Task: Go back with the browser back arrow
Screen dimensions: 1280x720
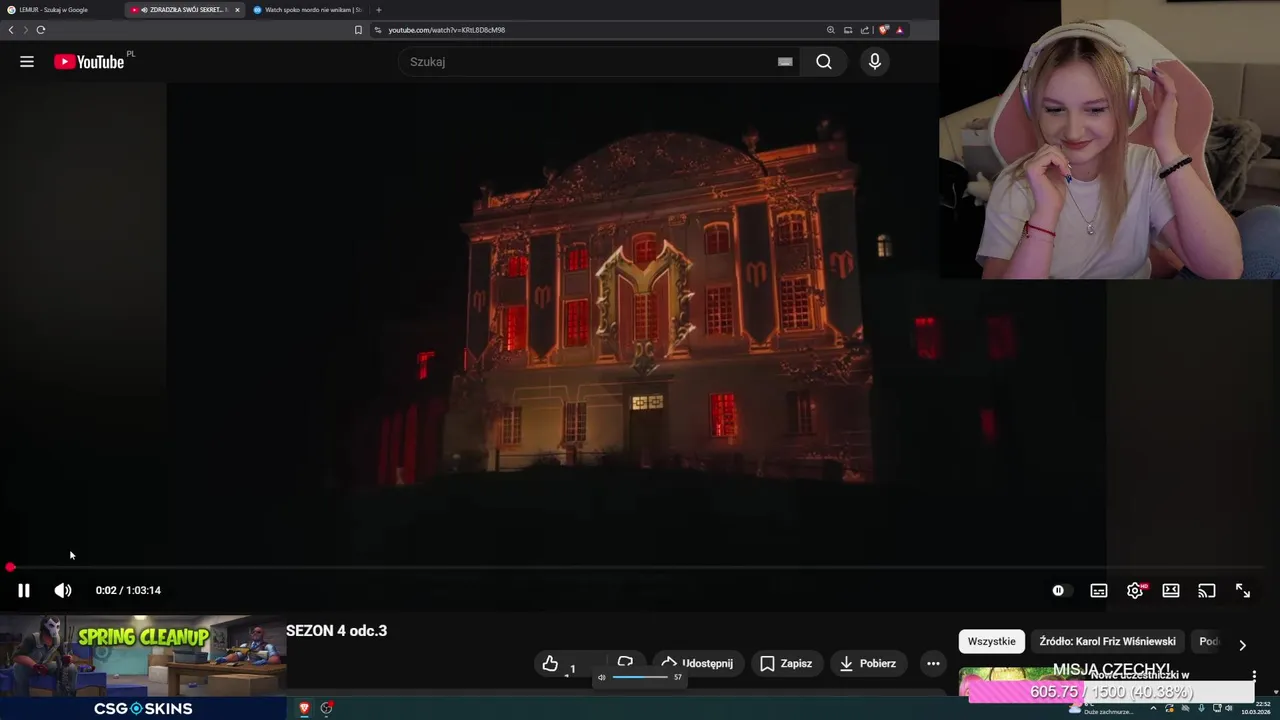Action: point(11,30)
